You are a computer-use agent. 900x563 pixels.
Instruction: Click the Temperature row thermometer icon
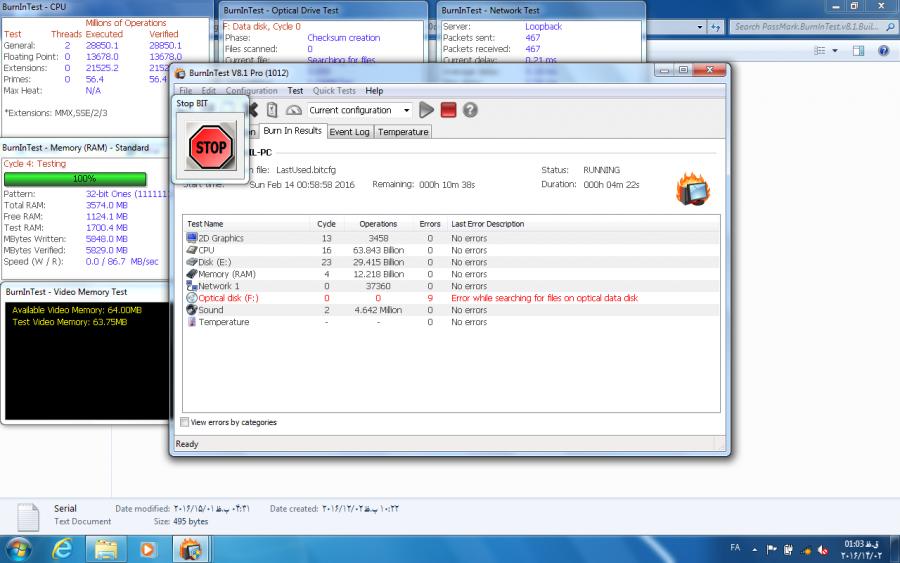(x=192, y=322)
